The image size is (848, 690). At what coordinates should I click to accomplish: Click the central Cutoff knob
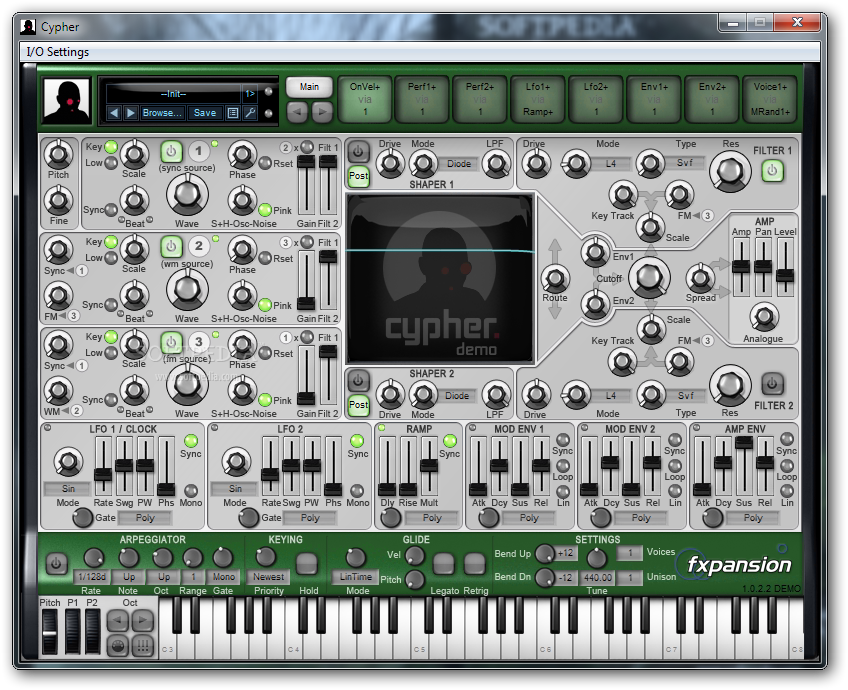pos(649,278)
